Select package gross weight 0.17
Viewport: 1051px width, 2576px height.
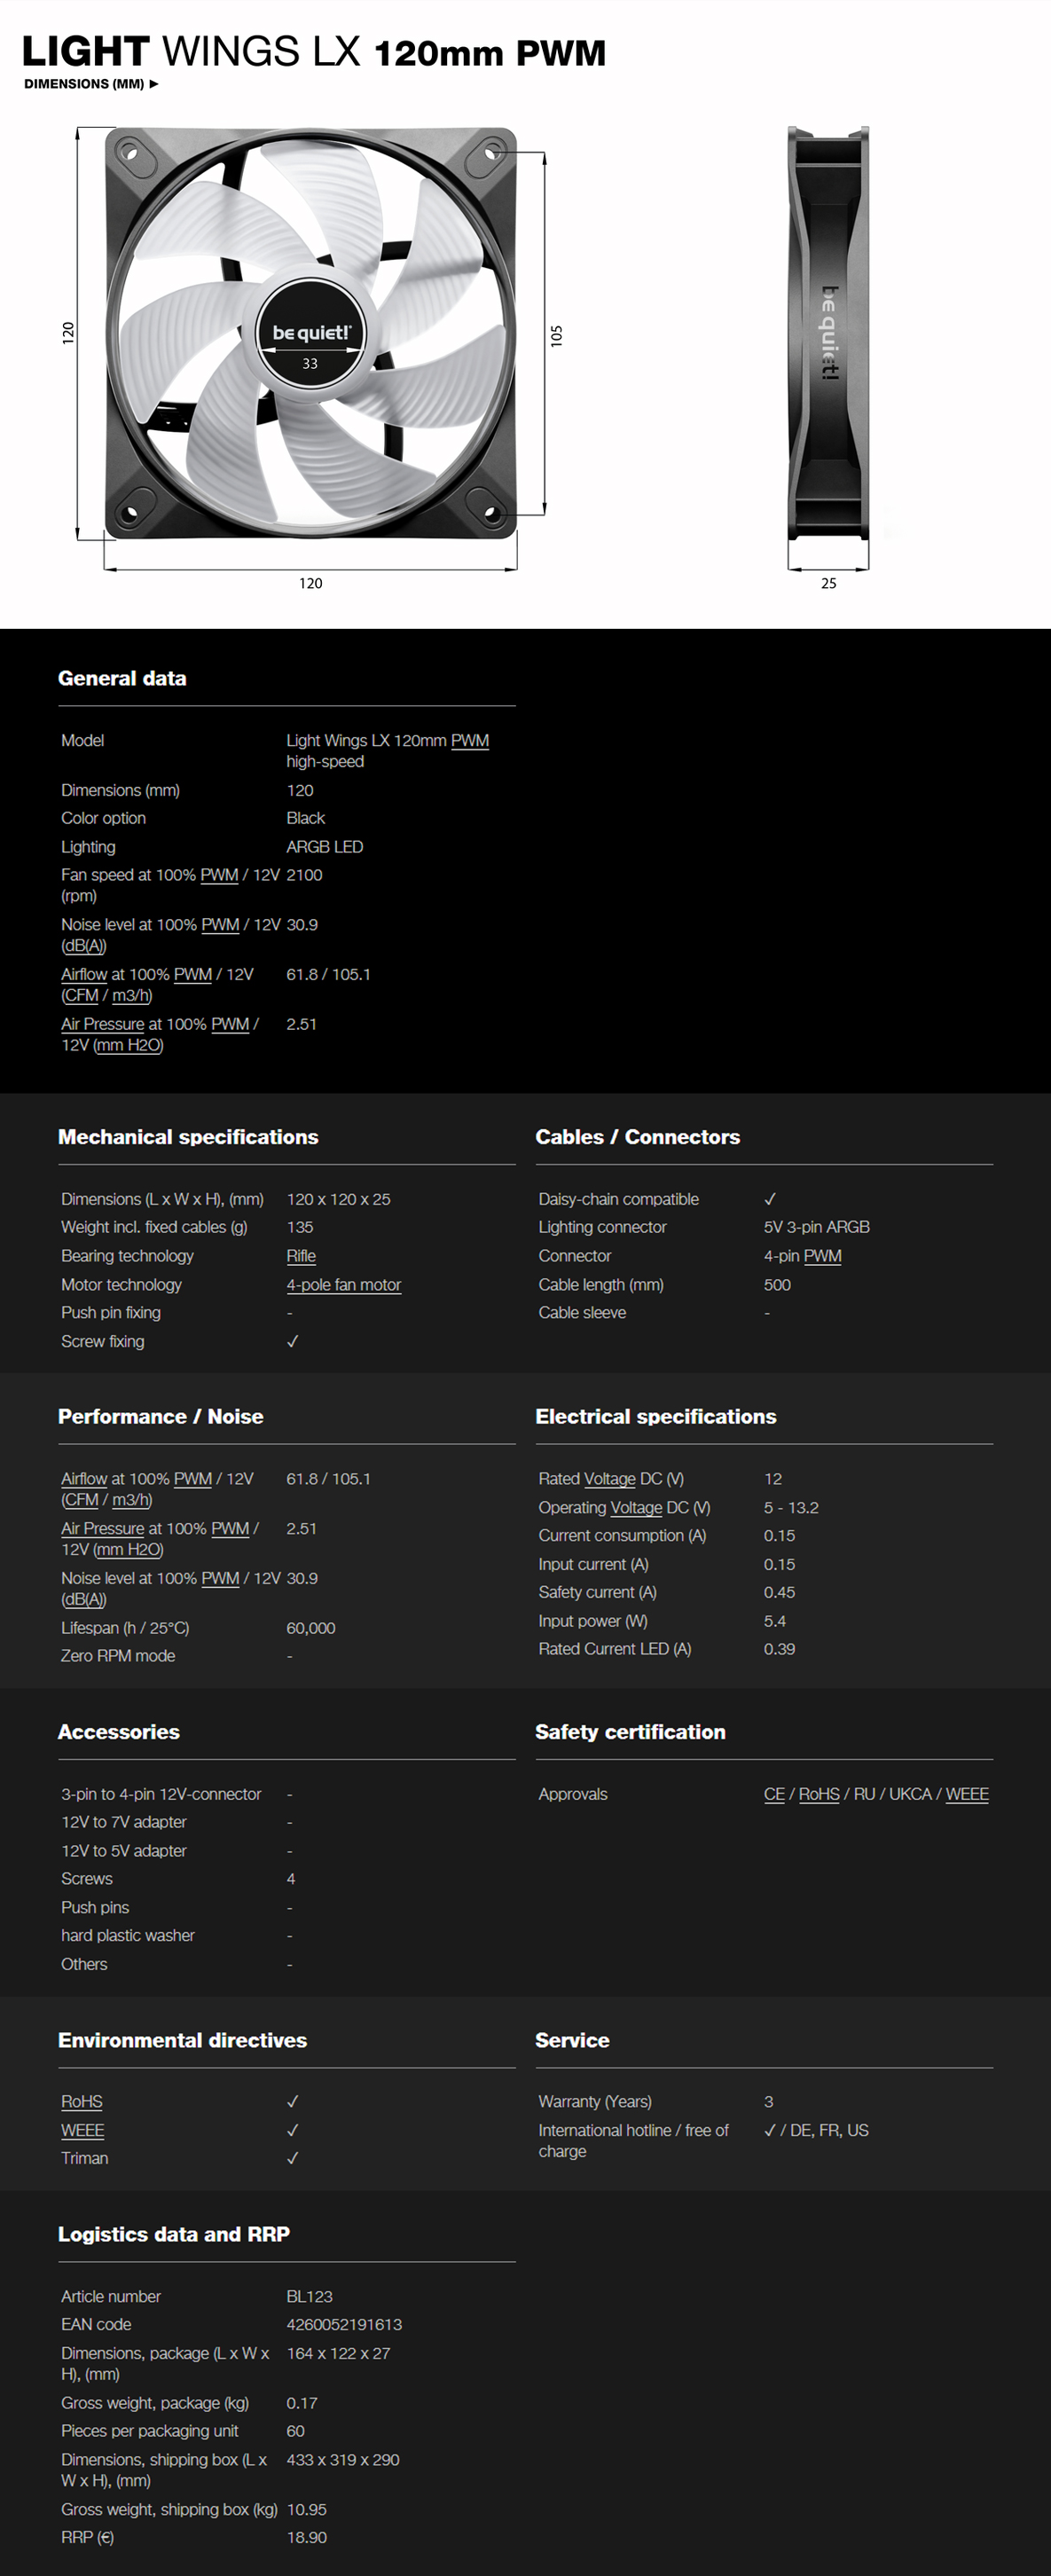coord(302,2403)
